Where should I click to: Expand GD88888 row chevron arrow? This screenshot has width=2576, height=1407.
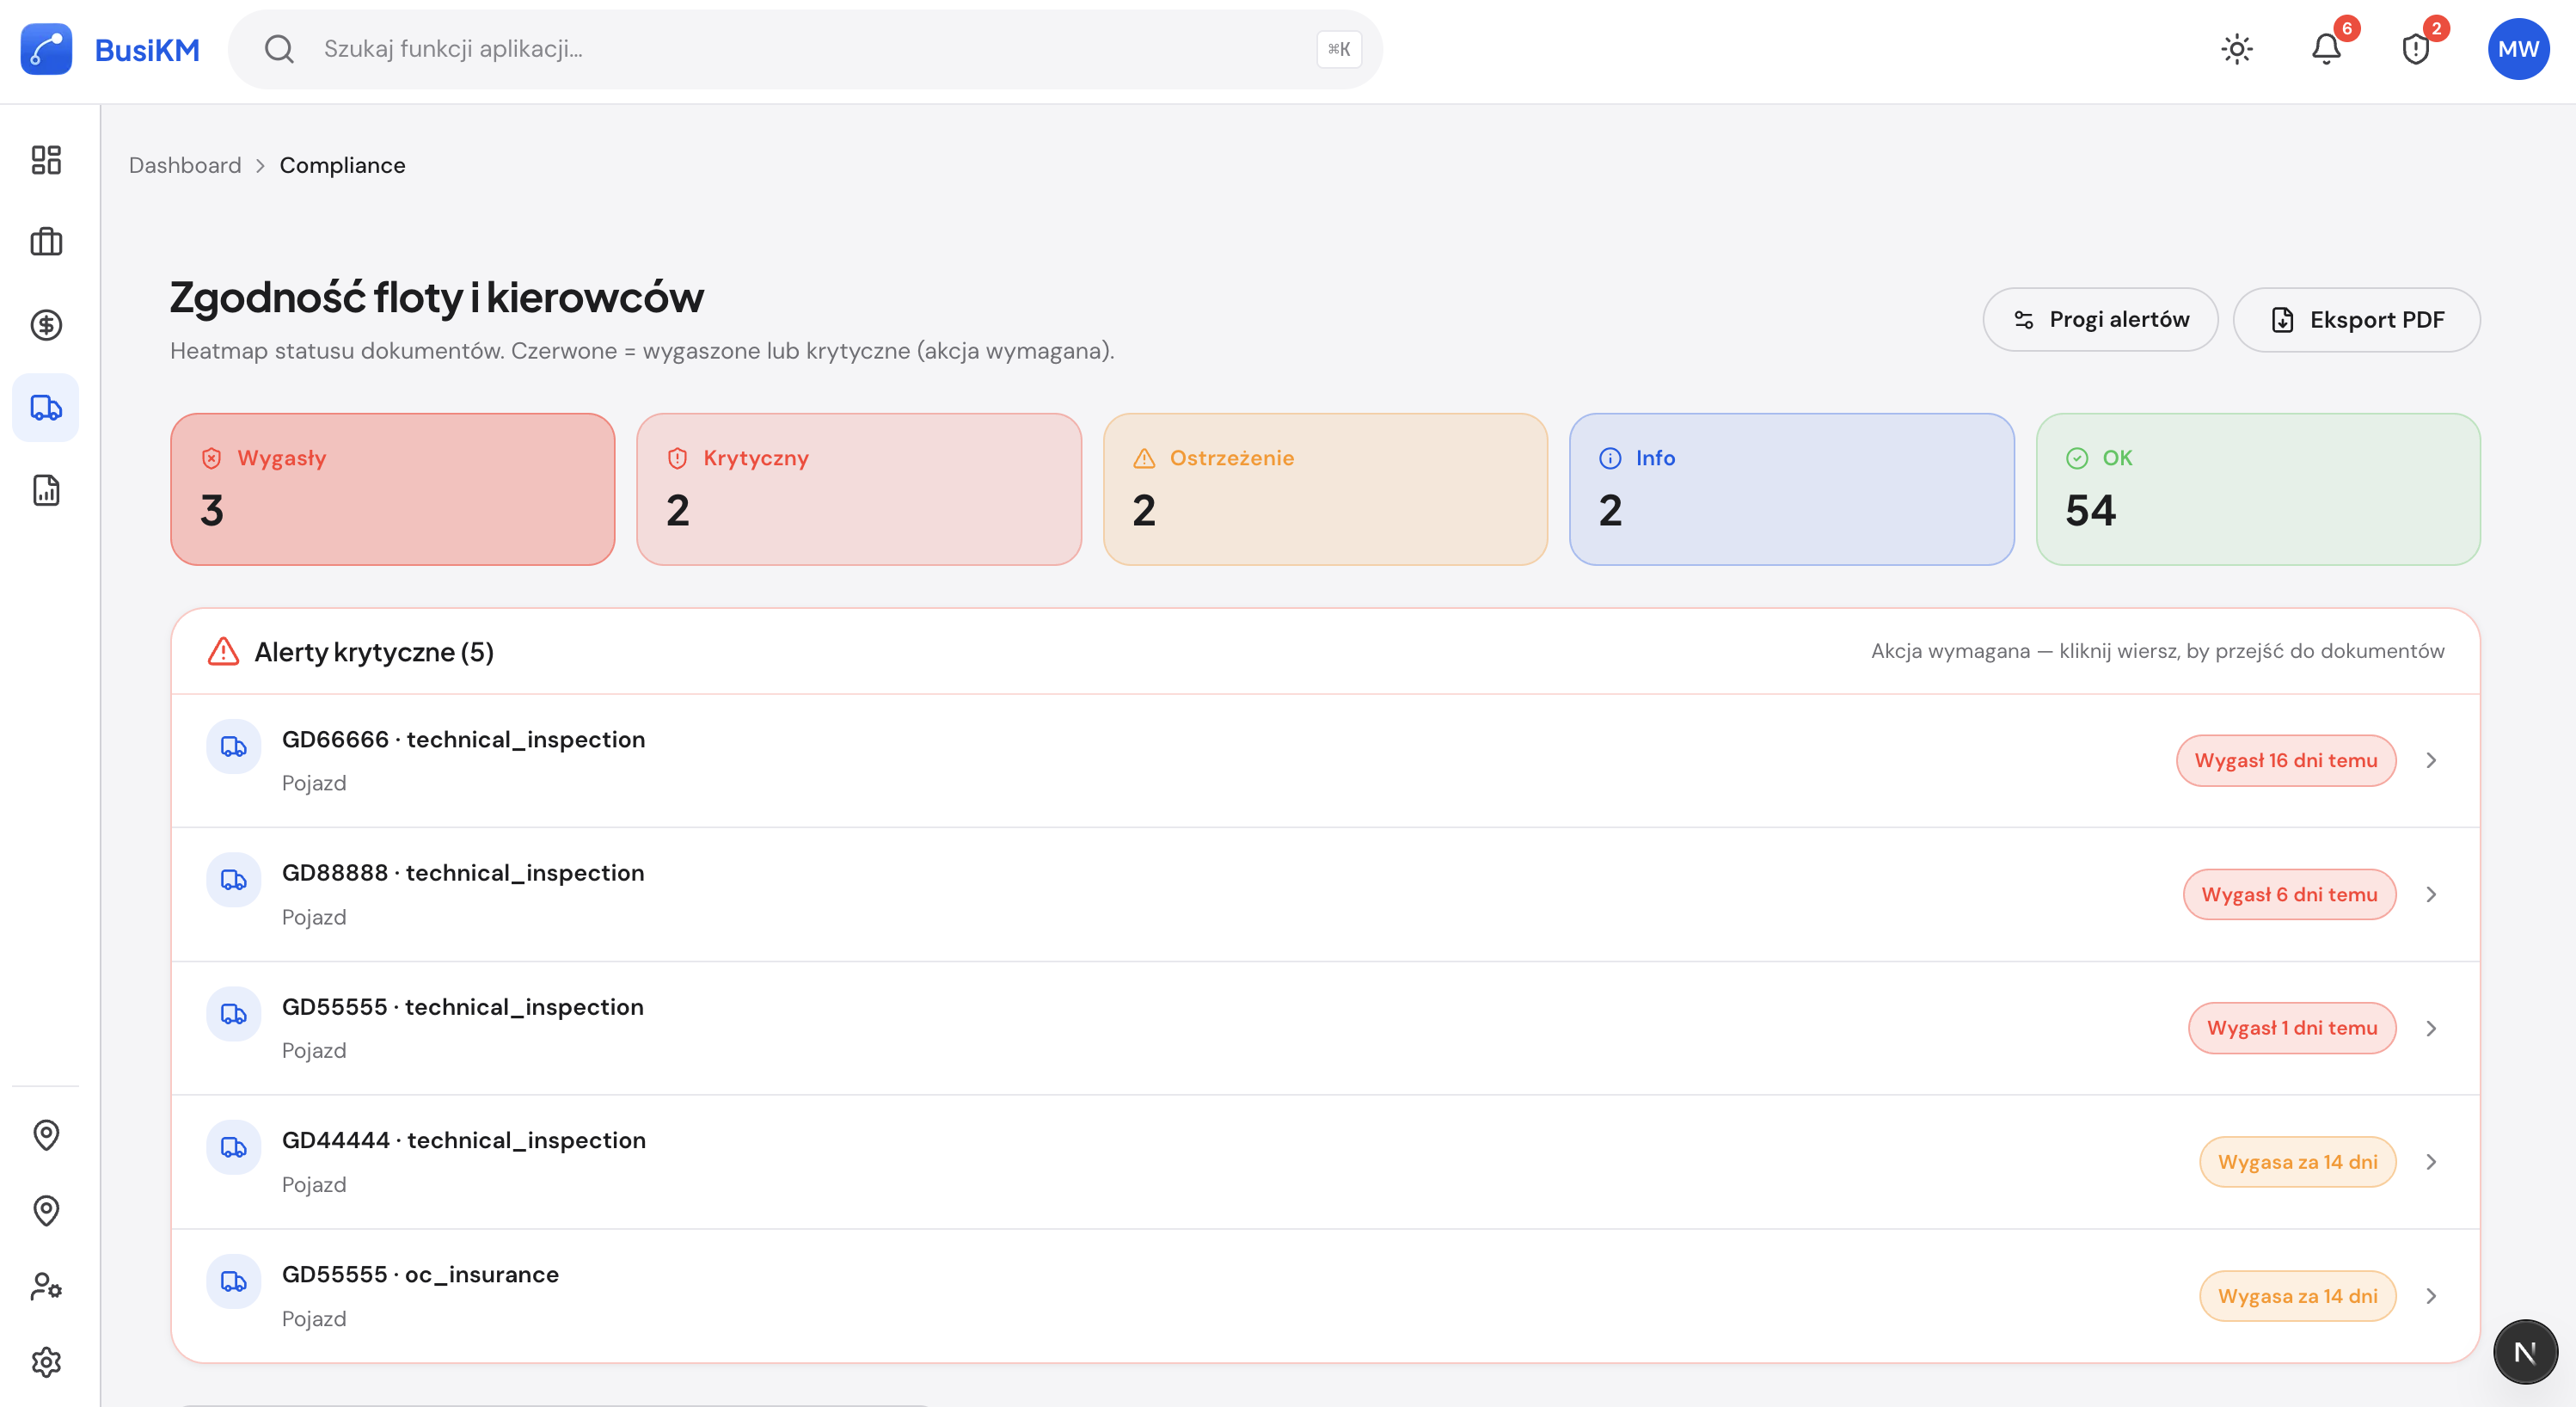[2431, 894]
